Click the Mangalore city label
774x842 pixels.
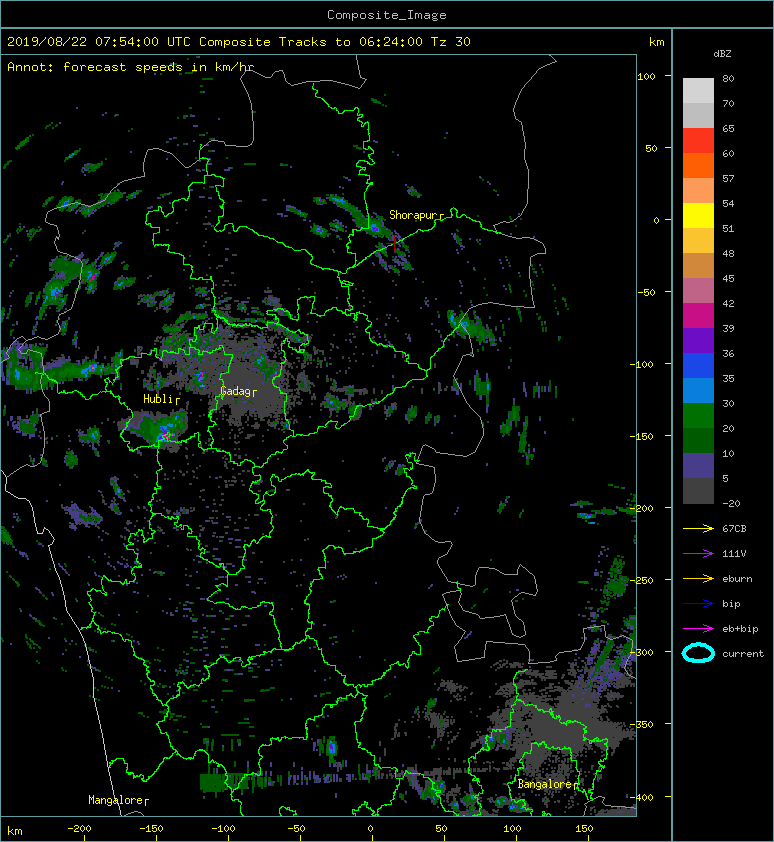point(115,800)
